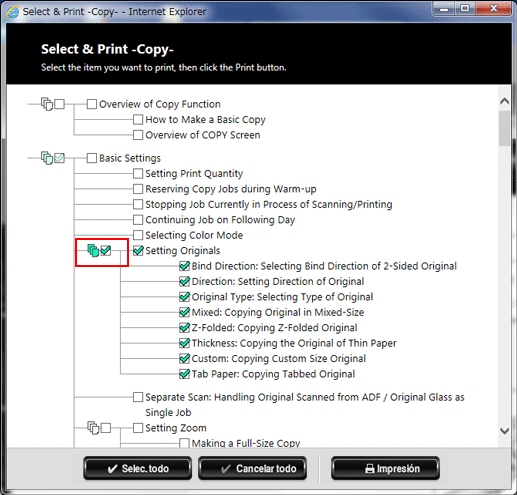The width and height of the screenshot is (517, 495).
Task: Check Stopping Job Currently in Process checkbox
Action: pos(138,204)
